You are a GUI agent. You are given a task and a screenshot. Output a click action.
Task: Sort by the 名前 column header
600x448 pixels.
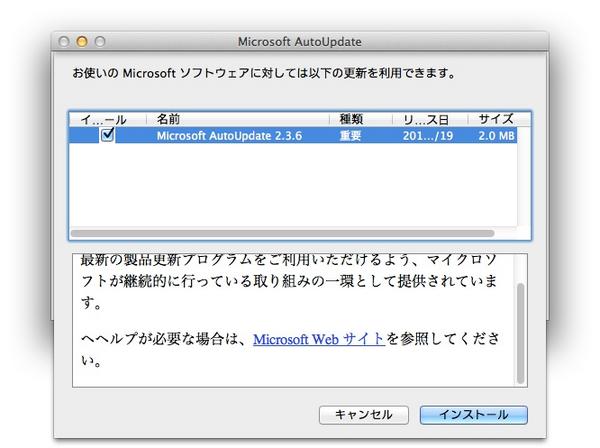(237, 119)
